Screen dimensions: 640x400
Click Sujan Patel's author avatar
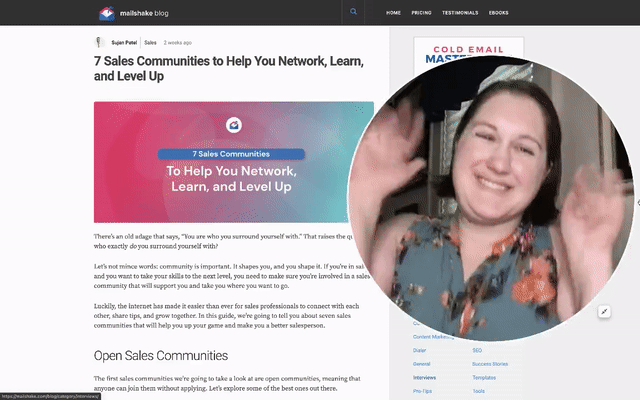click(x=98, y=42)
